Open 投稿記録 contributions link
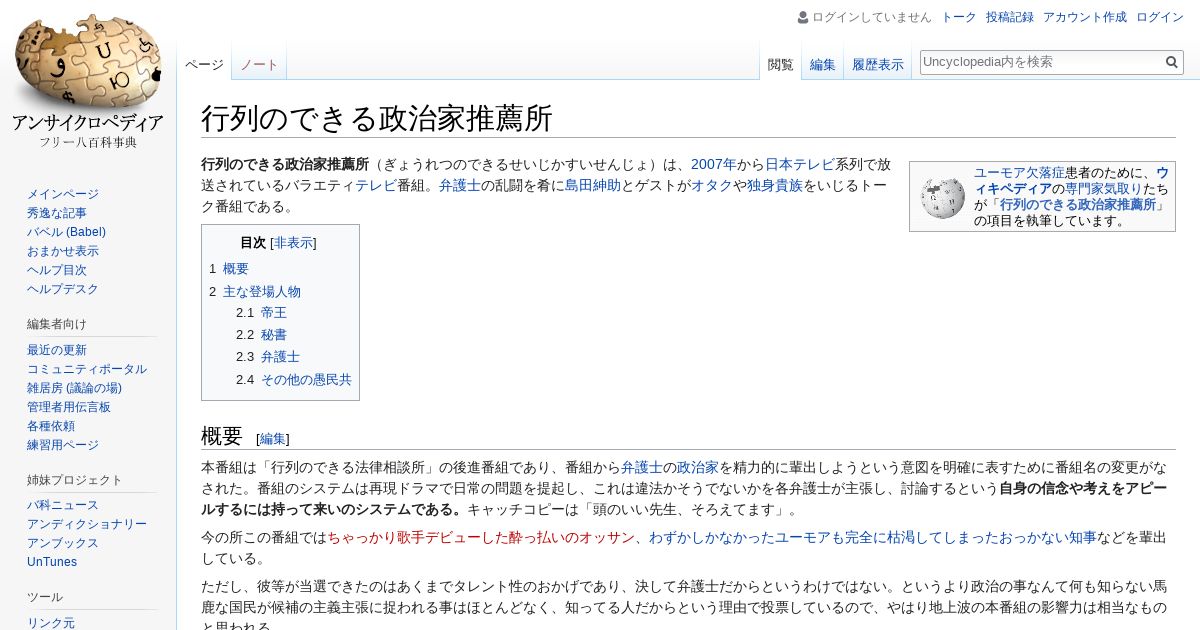1200x630 pixels. point(1010,17)
